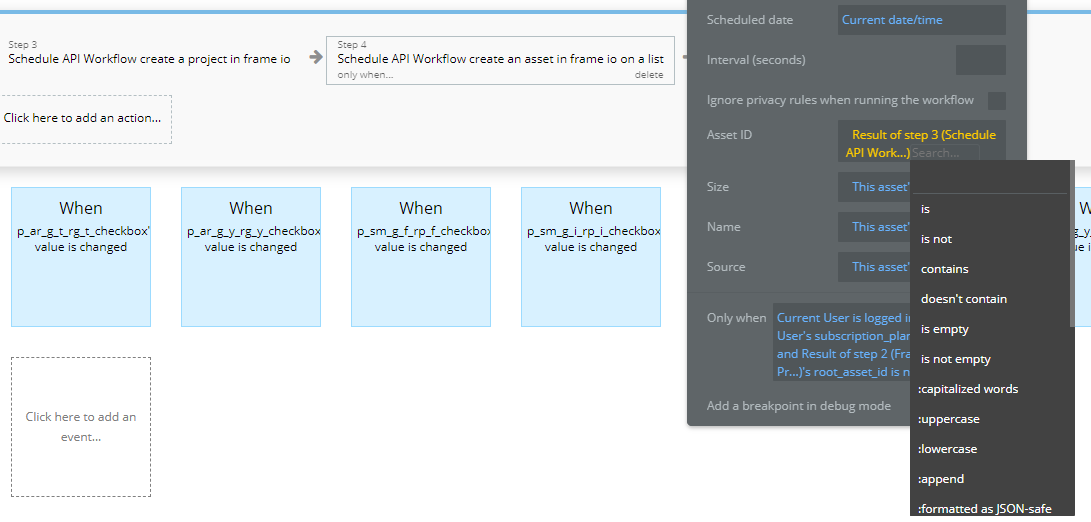Image resolution: width=1091 pixels, height=522 pixels.
Task: Click here to add an action
Action: tap(83, 118)
